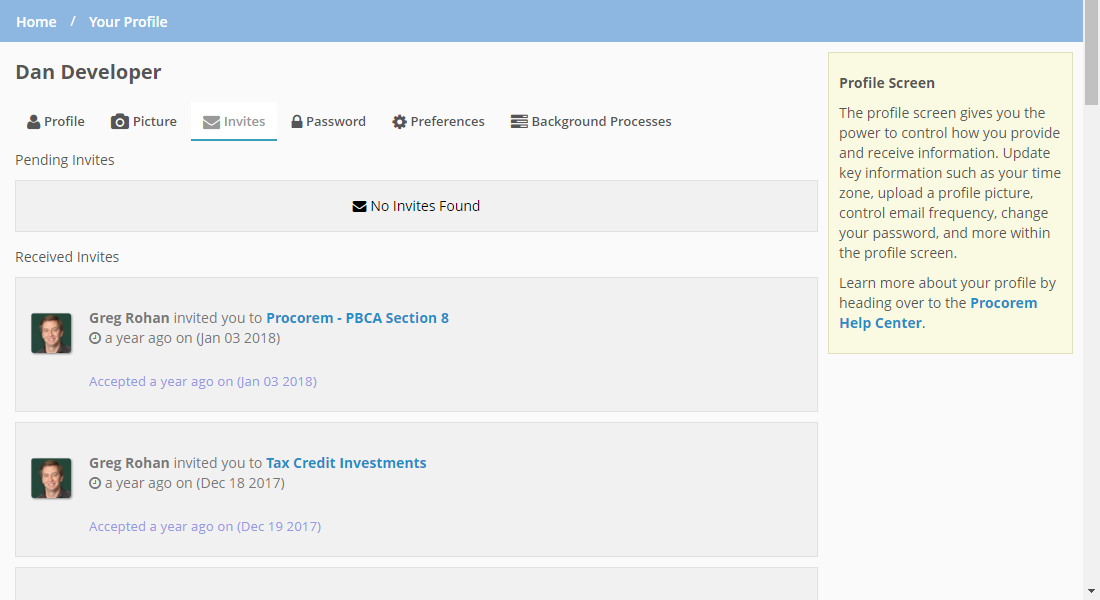This screenshot has height=600, width=1100.
Task: Click the envelope icon beside No Invites Found
Action: click(x=359, y=206)
